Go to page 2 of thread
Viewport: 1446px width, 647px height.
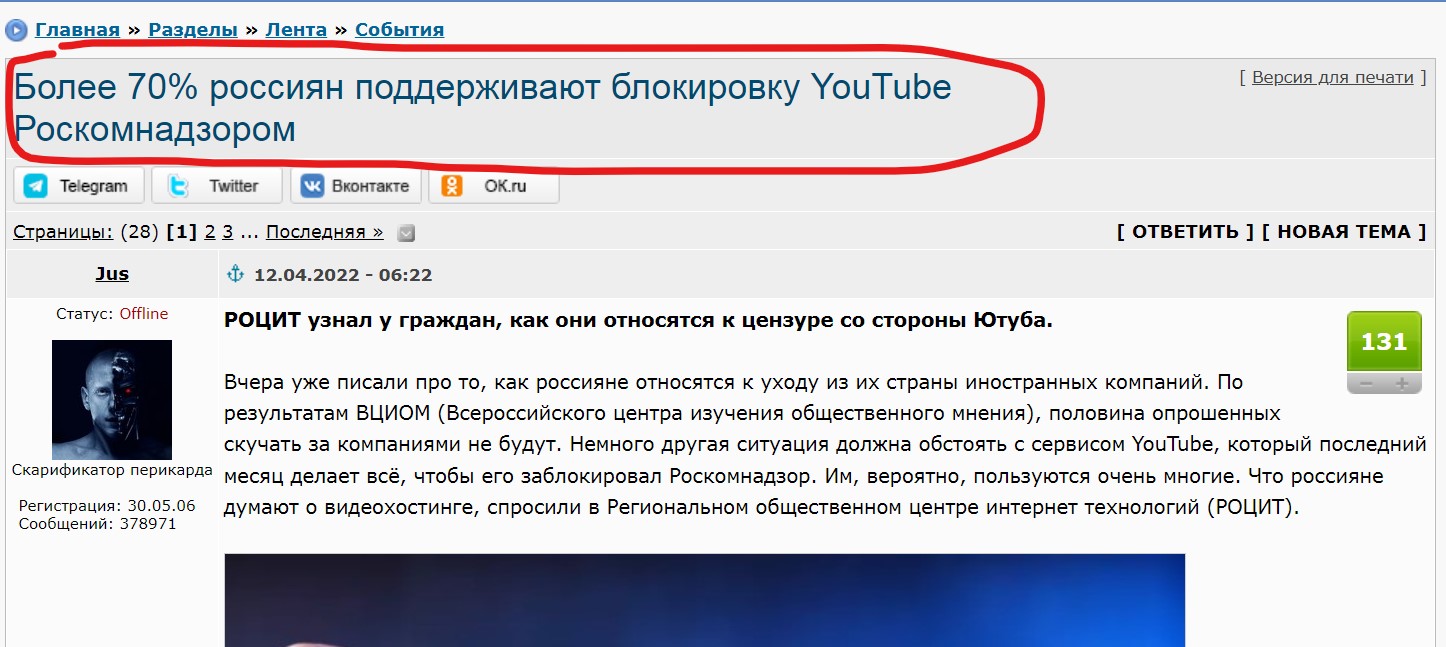coord(210,232)
